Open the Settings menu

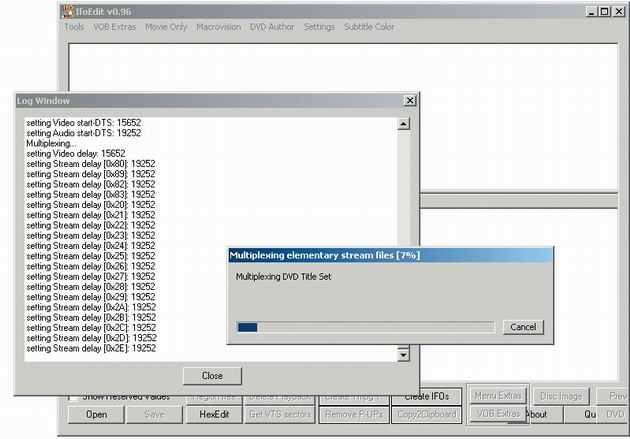[319, 27]
